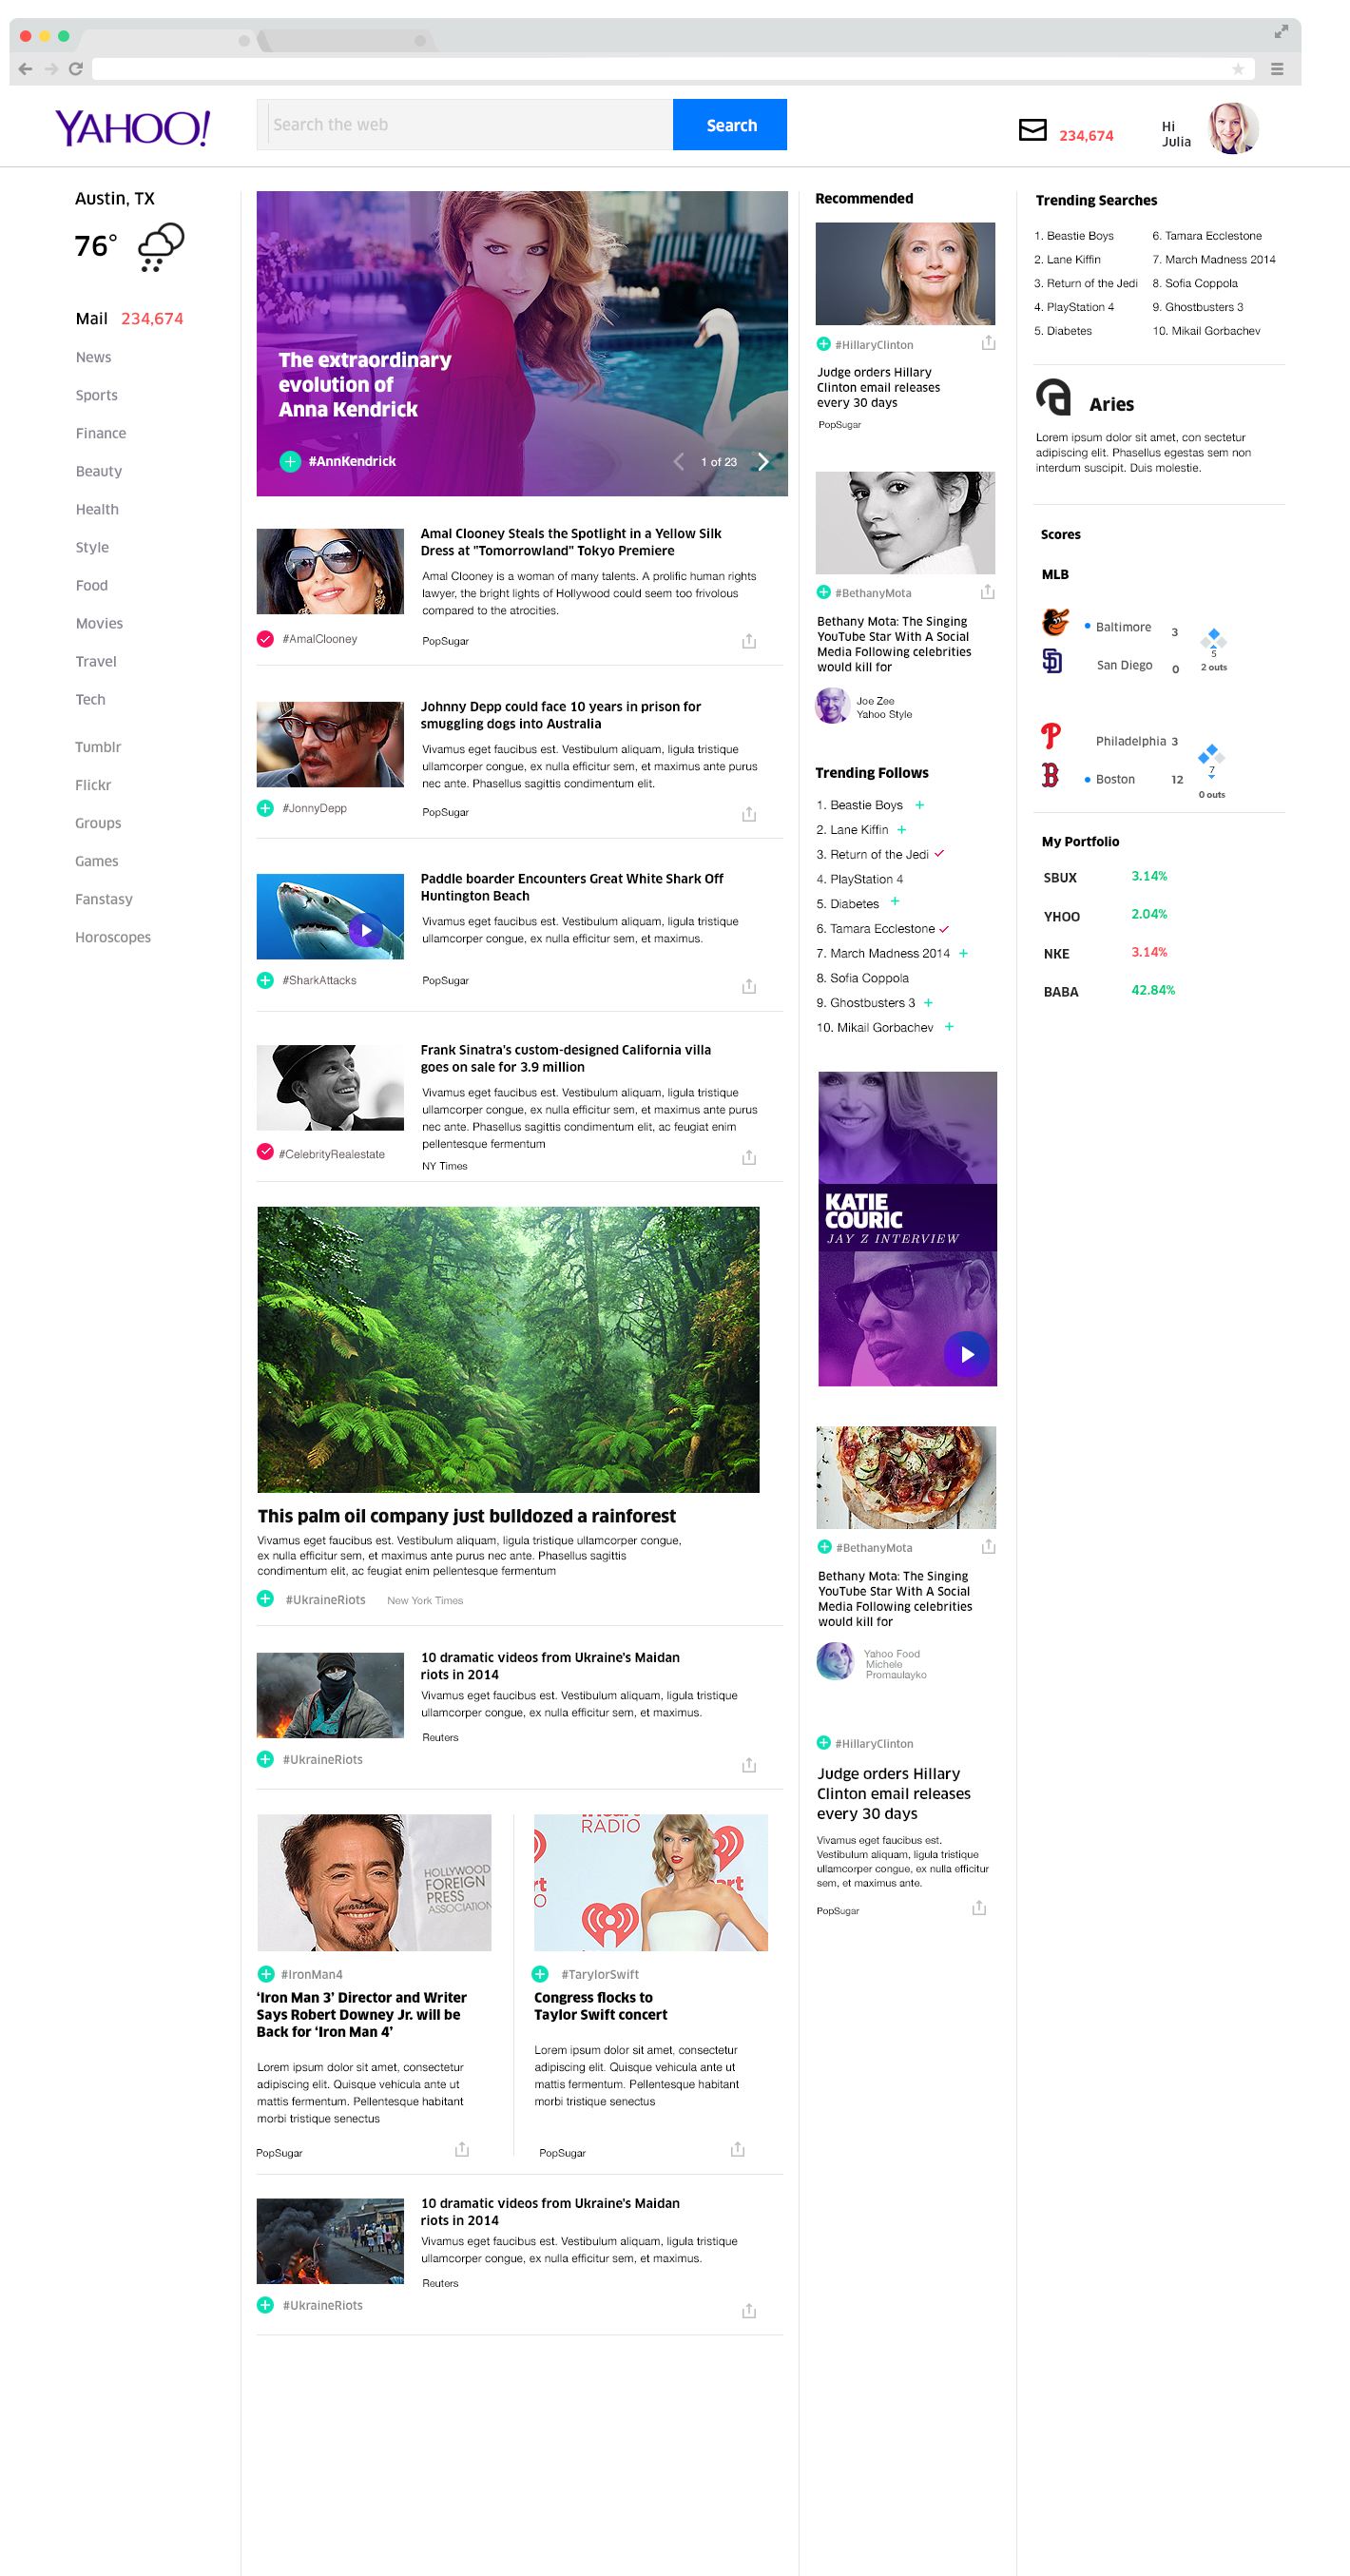The height and width of the screenshot is (2576, 1350).
Task: Unfollow the #AmalClooney tag
Action: tap(265, 639)
